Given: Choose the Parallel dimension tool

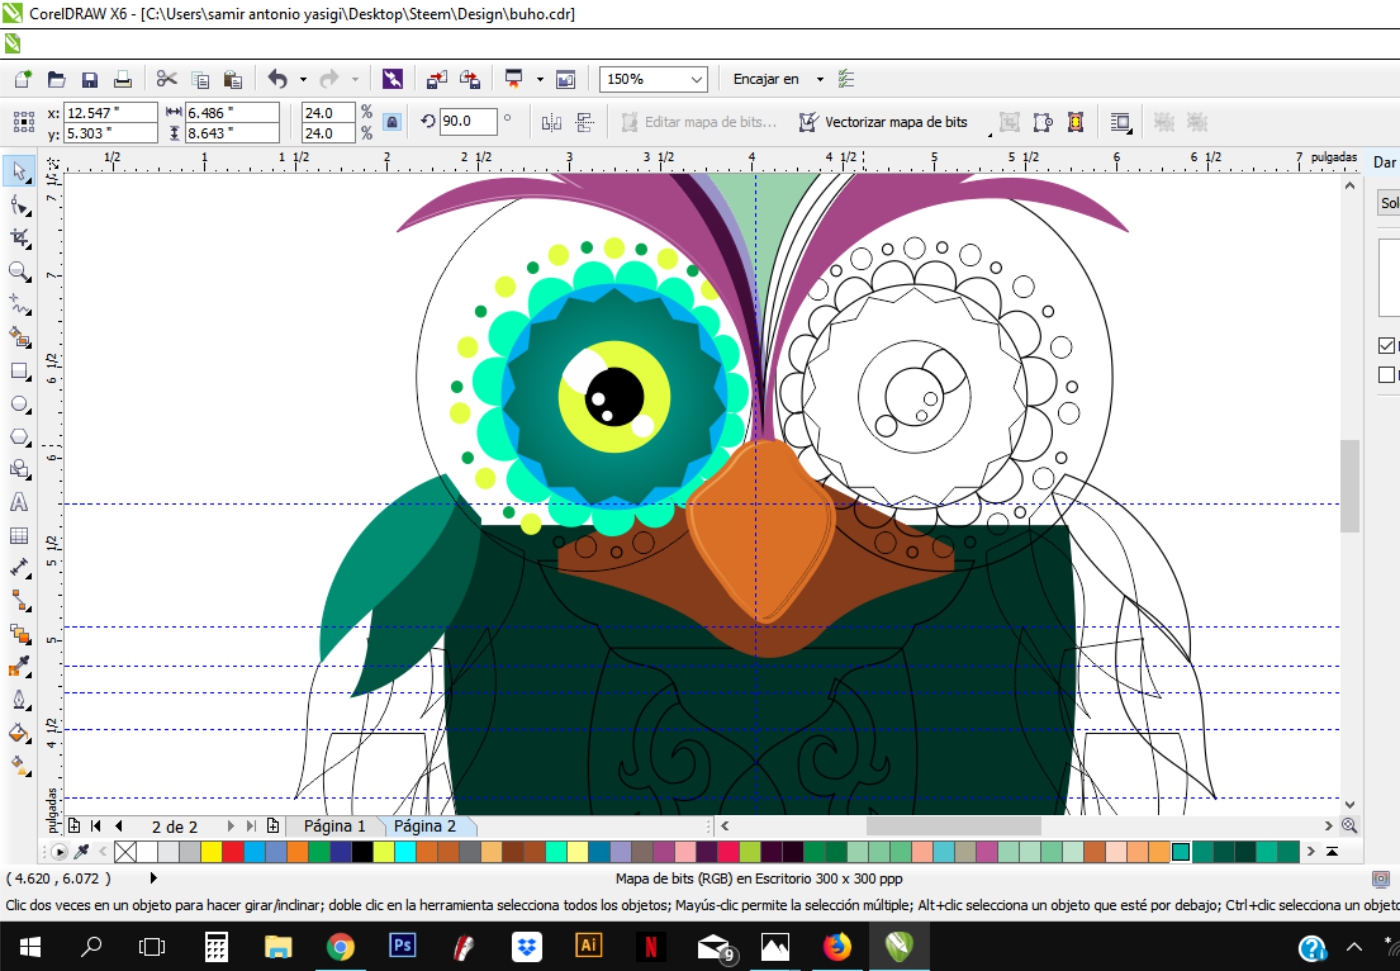Looking at the screenshot, I should (x=19, y=568).
